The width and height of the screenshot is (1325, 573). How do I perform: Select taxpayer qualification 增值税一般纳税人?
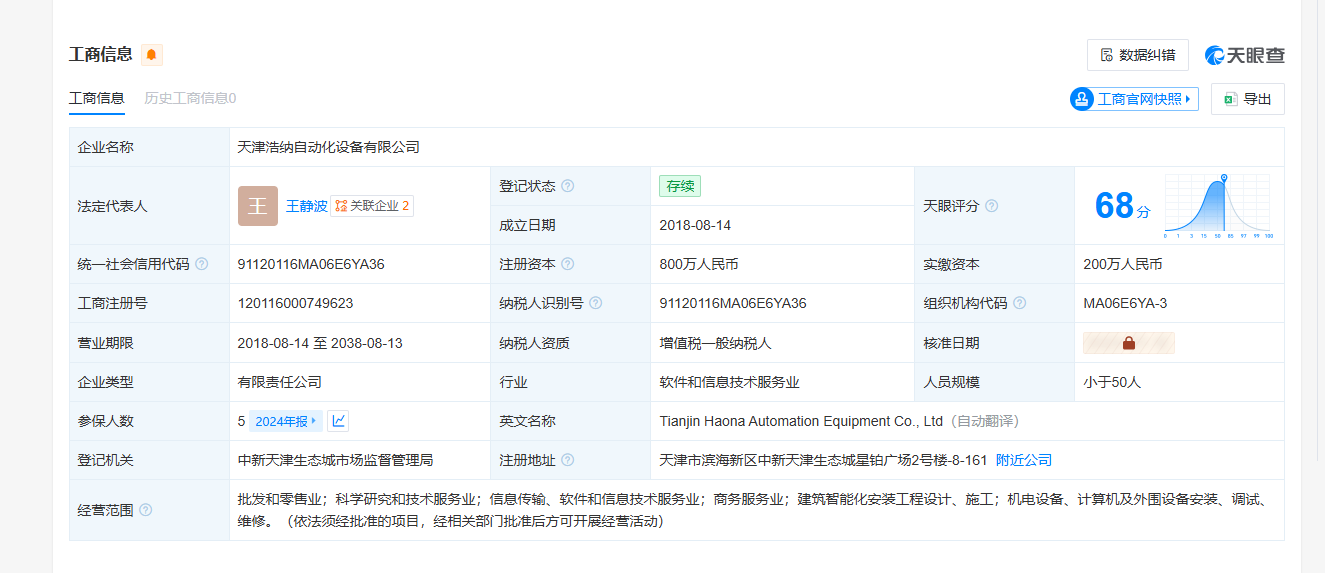(715, 343)
